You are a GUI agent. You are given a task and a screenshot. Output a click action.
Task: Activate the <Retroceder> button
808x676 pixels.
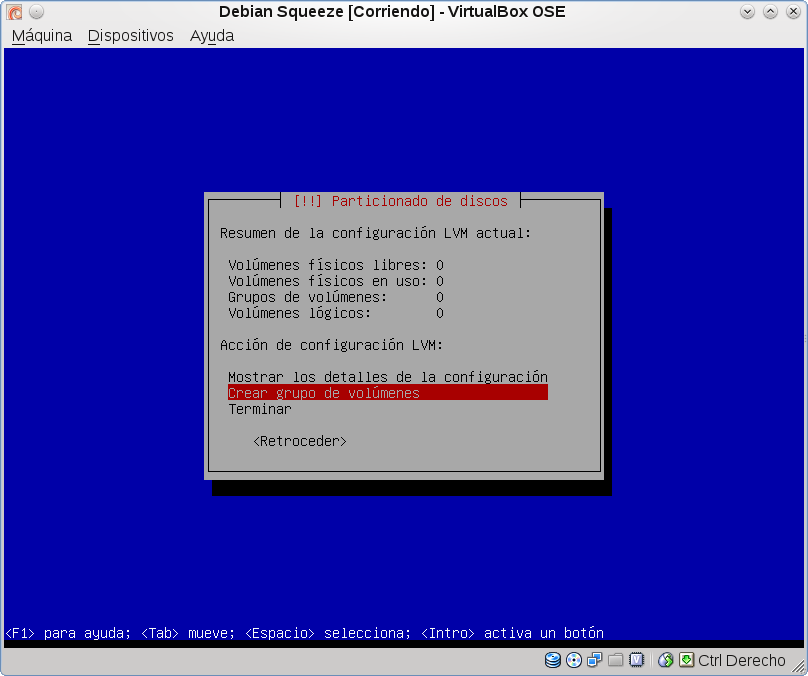pyautogui.click(x=300, y=441)
